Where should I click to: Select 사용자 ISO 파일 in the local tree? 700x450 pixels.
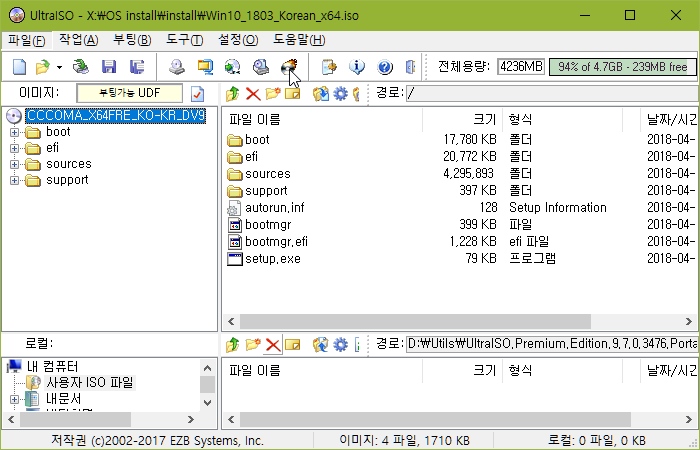click(90, 383)
